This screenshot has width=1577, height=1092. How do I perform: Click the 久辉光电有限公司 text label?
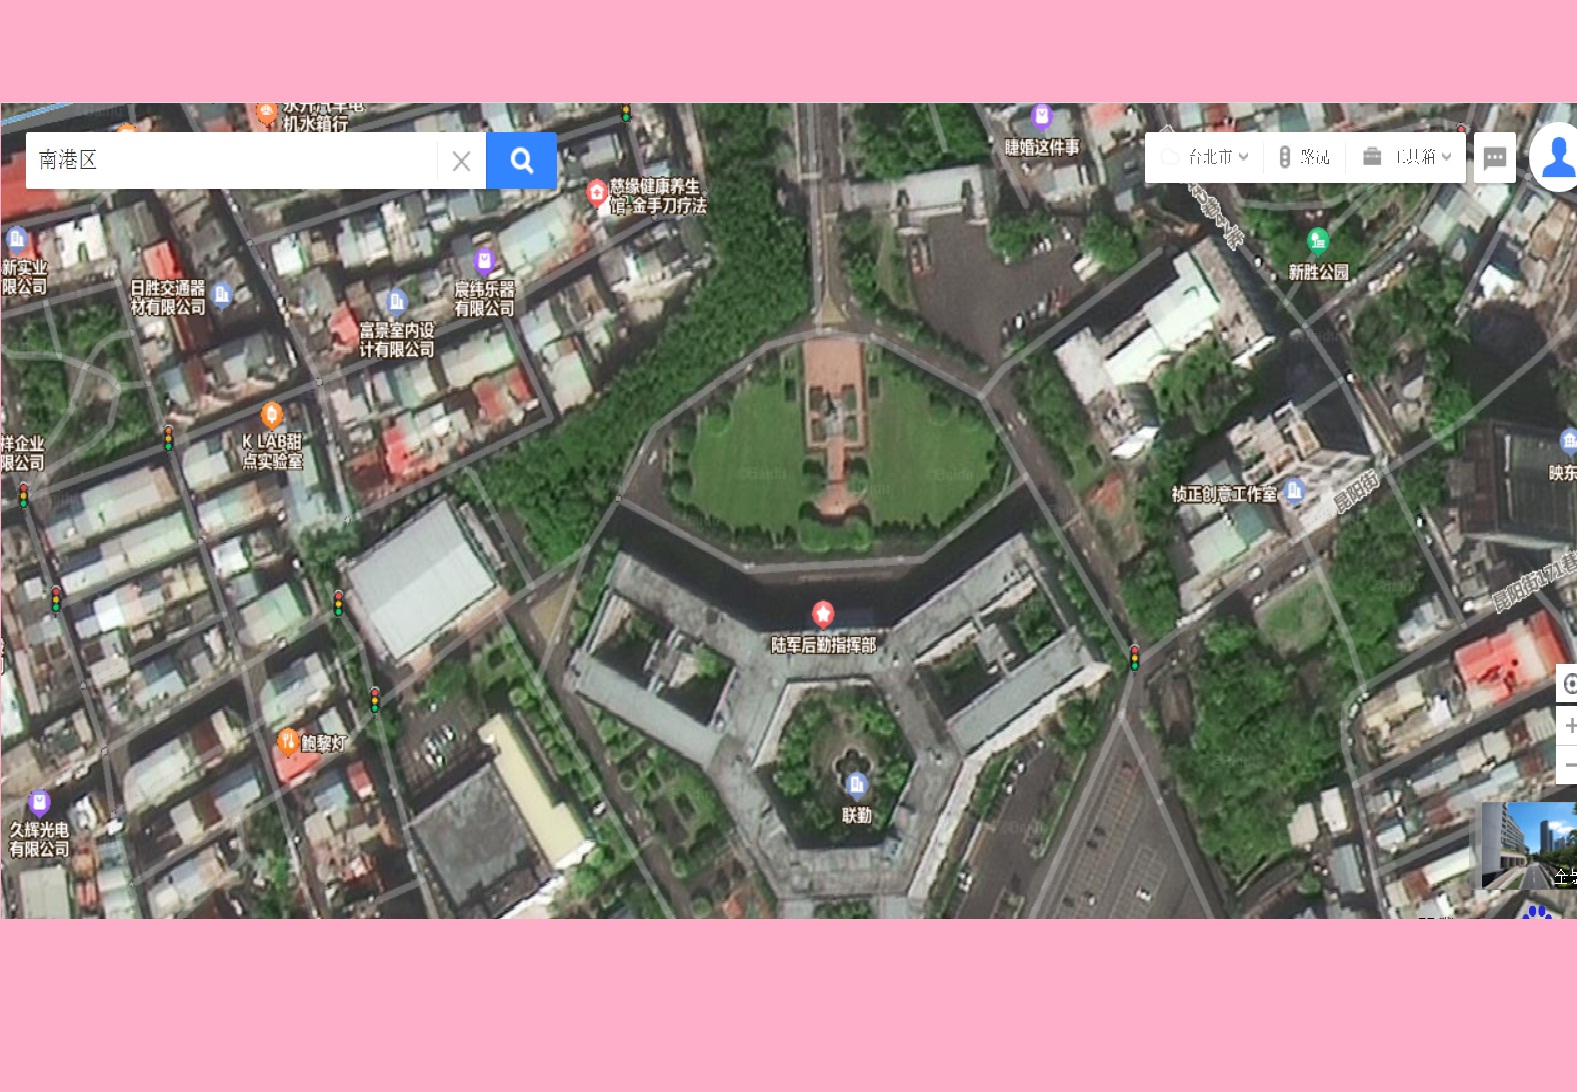click(39, 839)
